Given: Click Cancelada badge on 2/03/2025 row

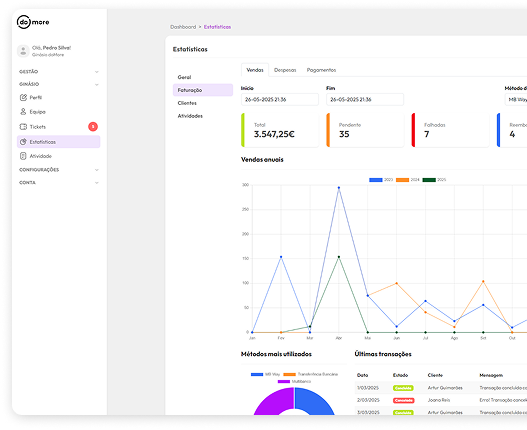Looking at the screenshot, I should pyautogui.click(x=404, y=400).
